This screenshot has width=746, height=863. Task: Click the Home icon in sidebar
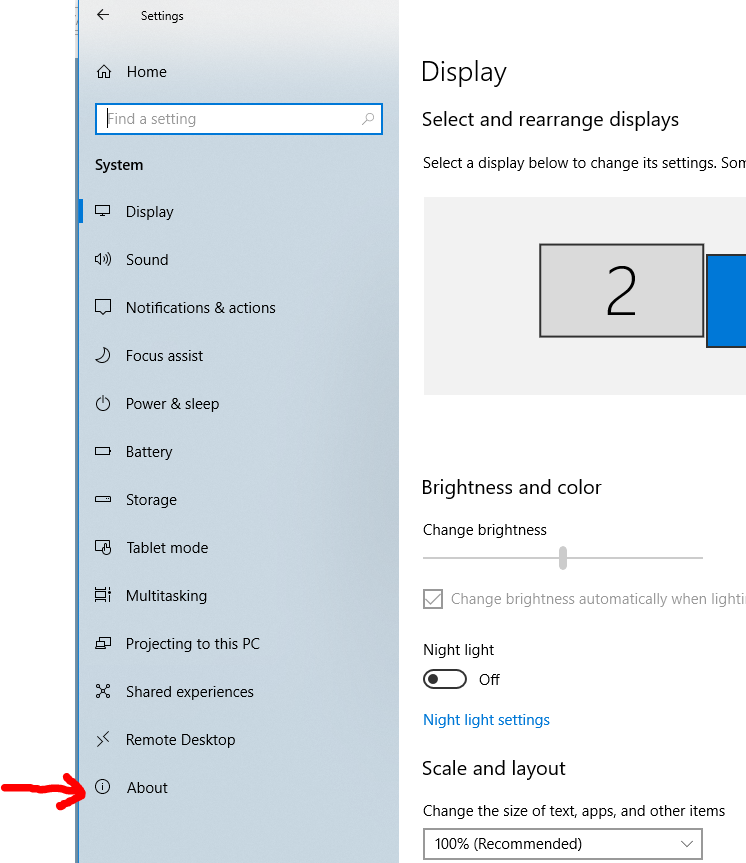pyautogui.click(x=103, y=72)
